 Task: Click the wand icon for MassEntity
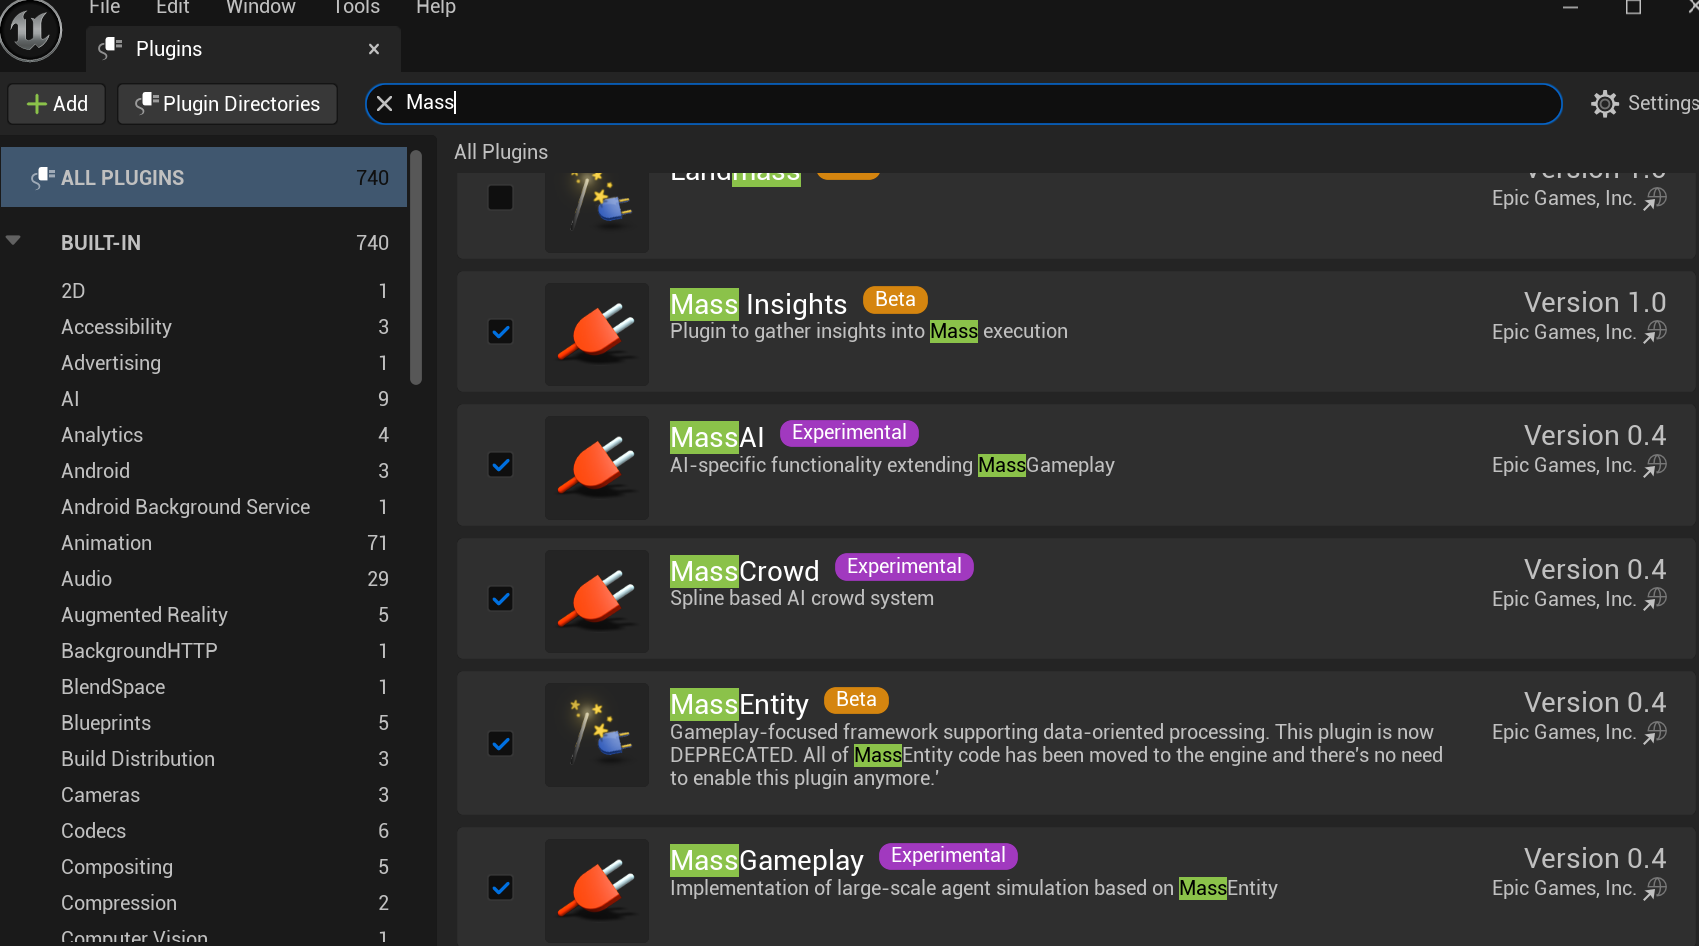597,735
